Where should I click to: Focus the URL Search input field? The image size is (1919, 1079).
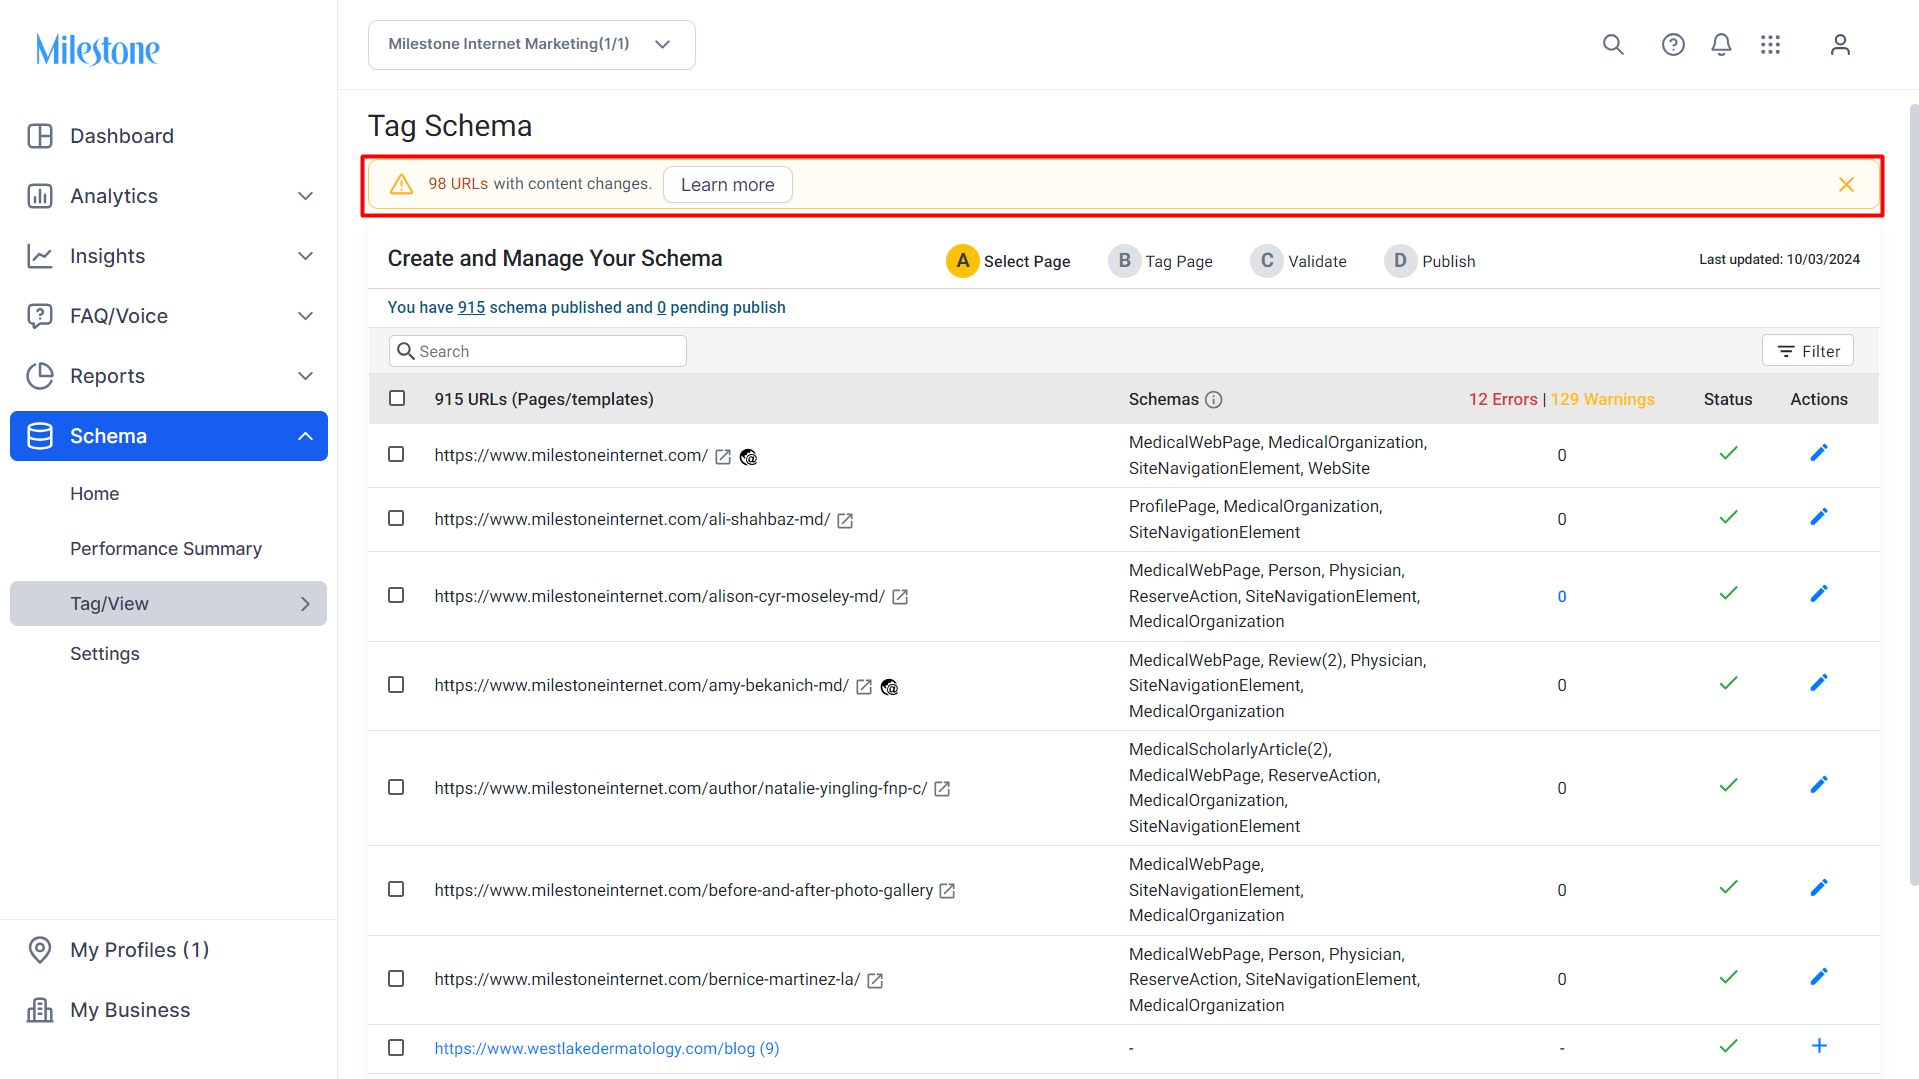[x=538, y=351]
